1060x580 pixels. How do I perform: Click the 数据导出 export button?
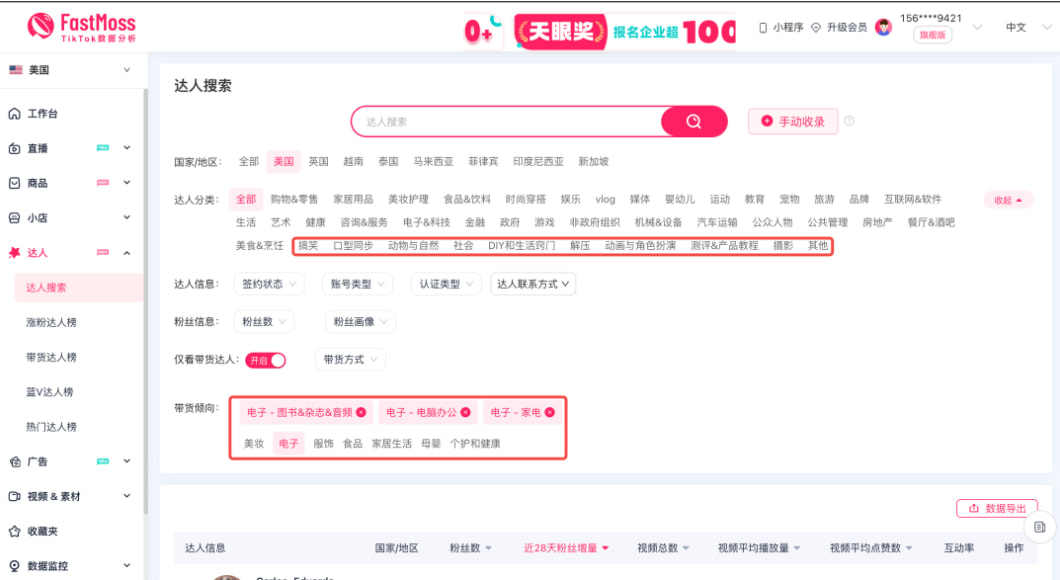tap(996, 508)
